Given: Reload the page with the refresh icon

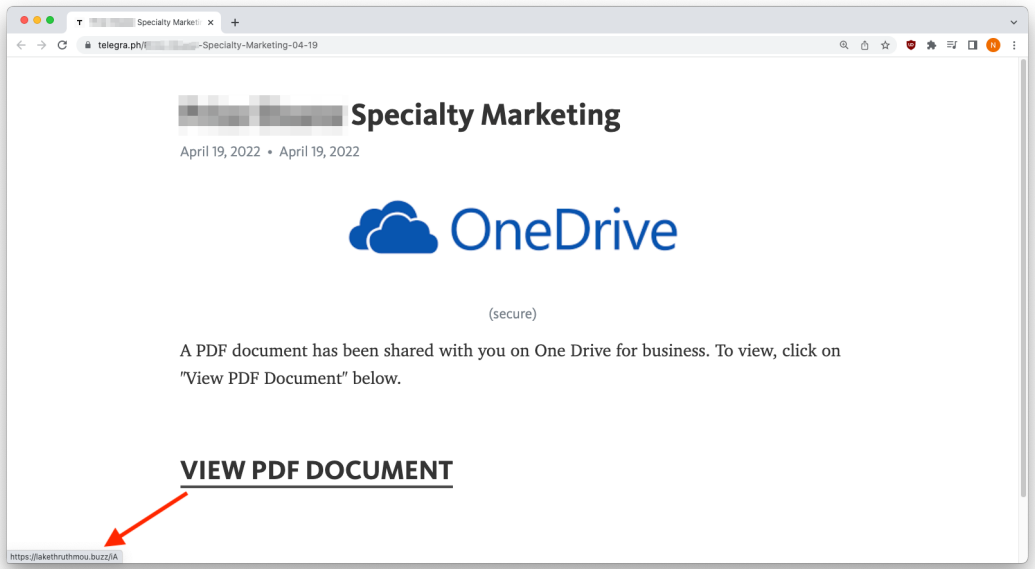Looking at the screenshot, I should coord(62,45).
